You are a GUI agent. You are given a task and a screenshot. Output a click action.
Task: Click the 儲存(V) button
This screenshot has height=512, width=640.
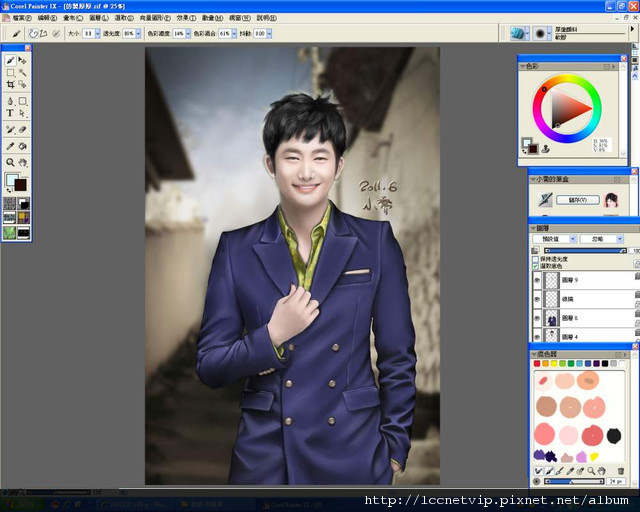click(x=578, y=200)
